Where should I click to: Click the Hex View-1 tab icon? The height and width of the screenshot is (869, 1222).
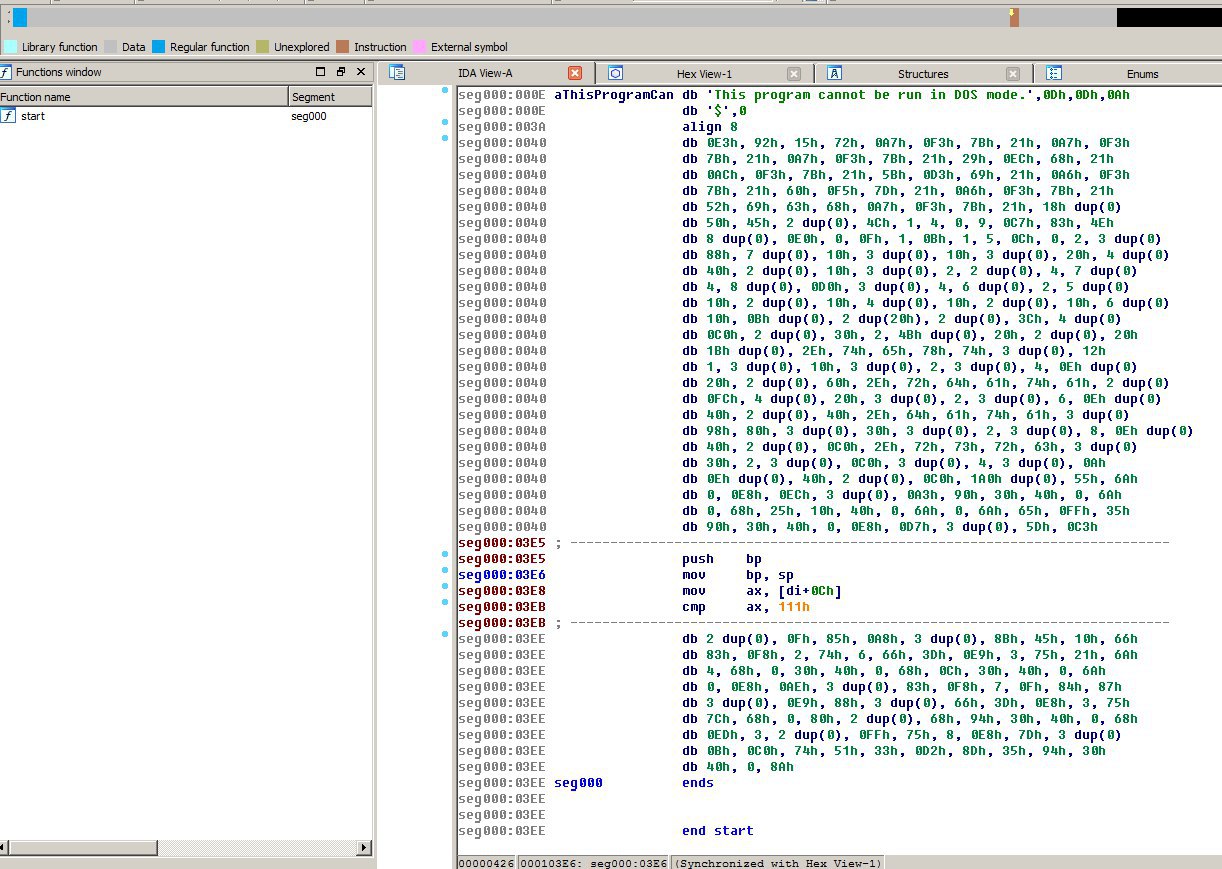616,73
